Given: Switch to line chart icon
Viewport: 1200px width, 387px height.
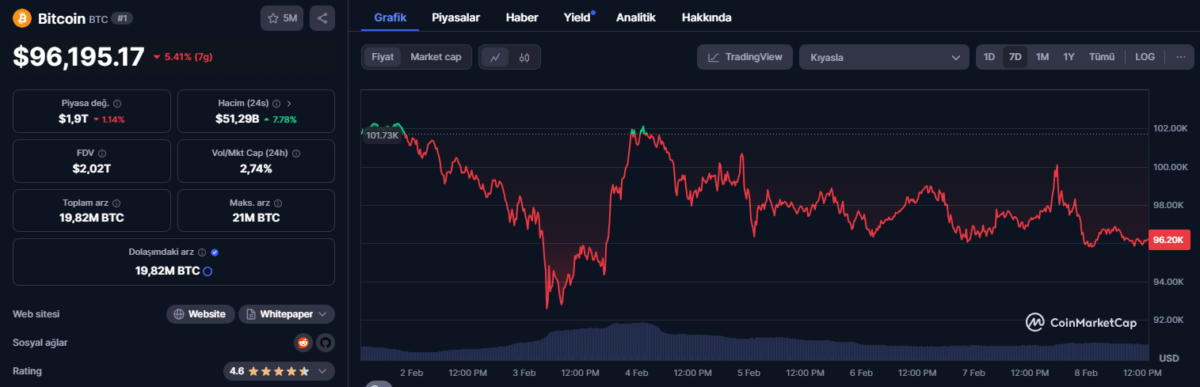Looking at the screenshot, I should coord(495,57).
